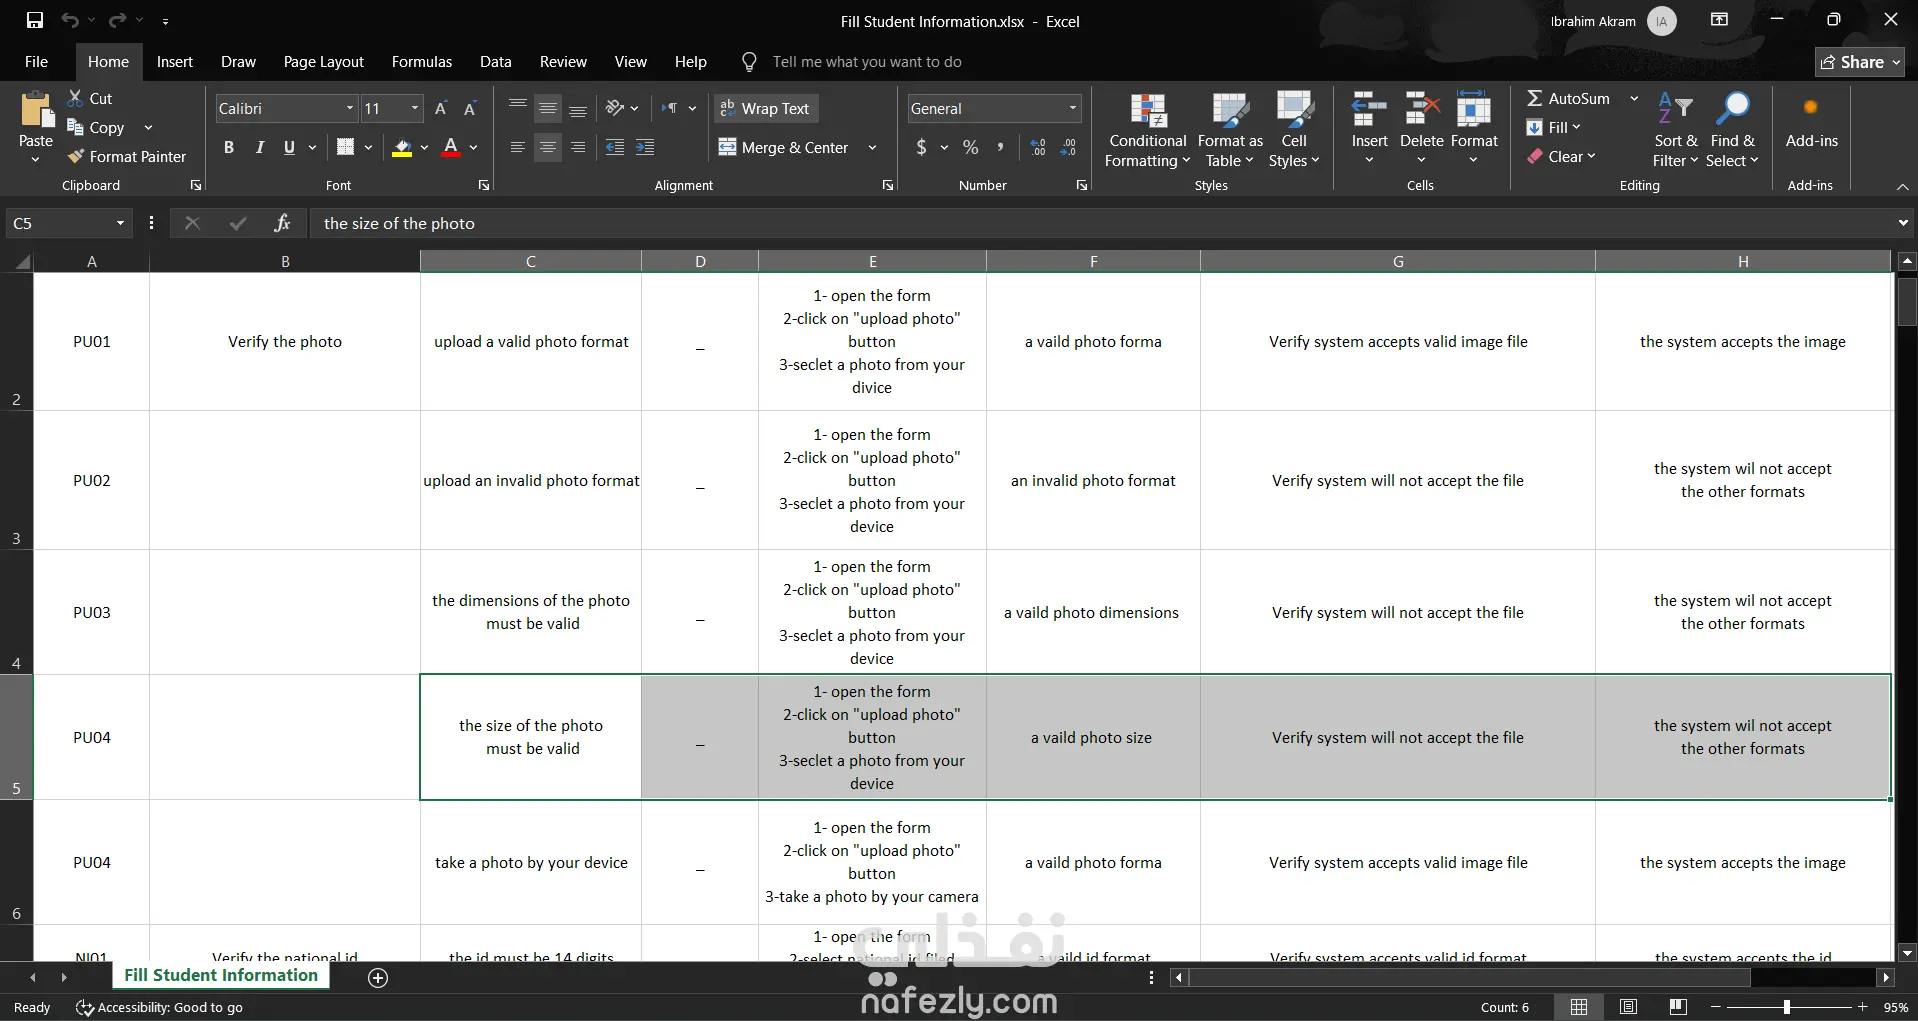This screenshot has height=1021, width=1918.
Task: Click the Decrease Decimal icon
Action: [x=1068, y=147]
